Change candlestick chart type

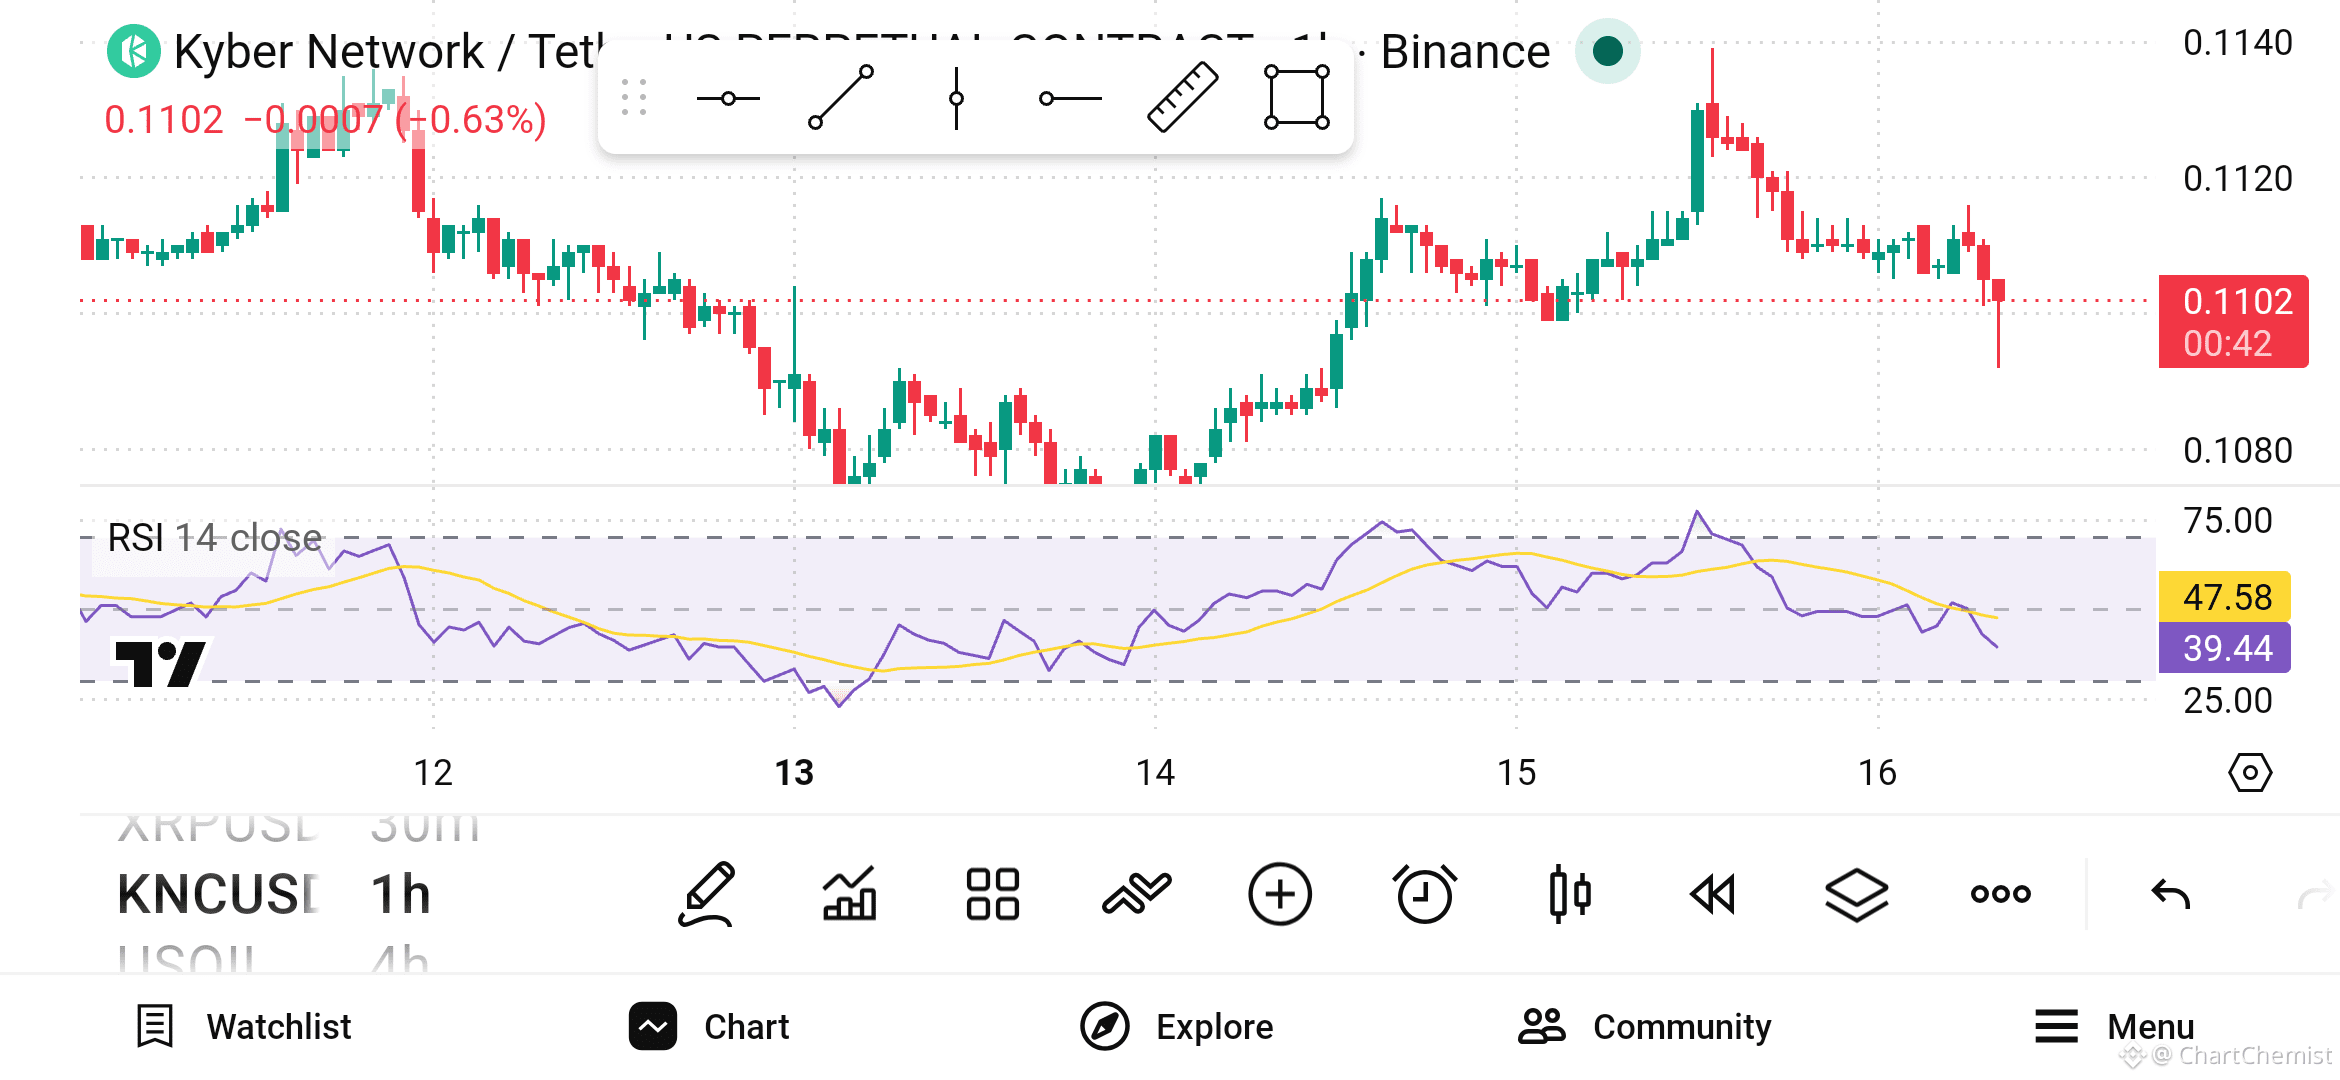(x=1569, y=893)
